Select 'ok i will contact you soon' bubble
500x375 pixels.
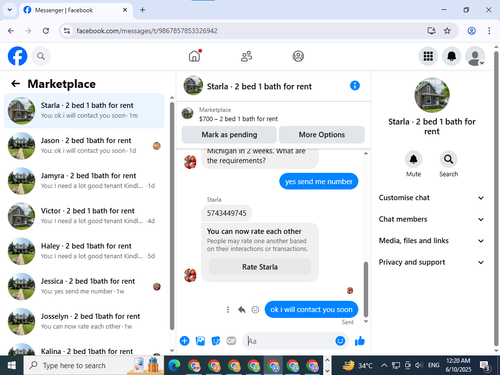pyautogui.click(x=311, y=310)
